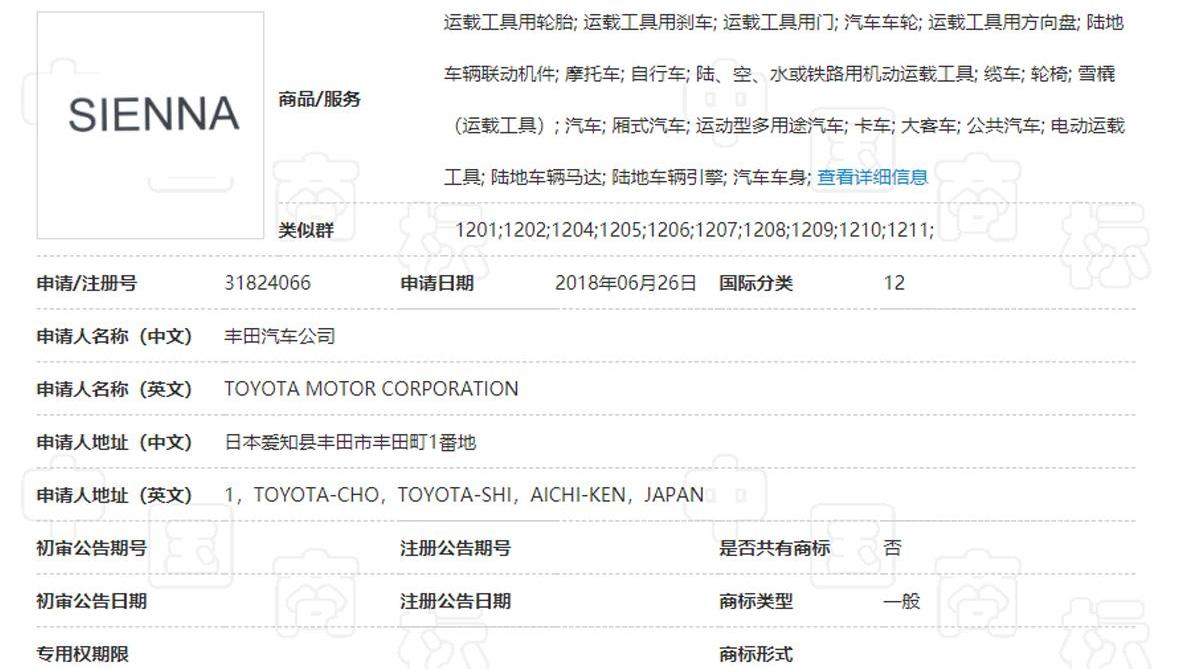The image size is (1200, 669).
Task: Select the 是否共有商标 label
Action: click(x=774, y=548)
